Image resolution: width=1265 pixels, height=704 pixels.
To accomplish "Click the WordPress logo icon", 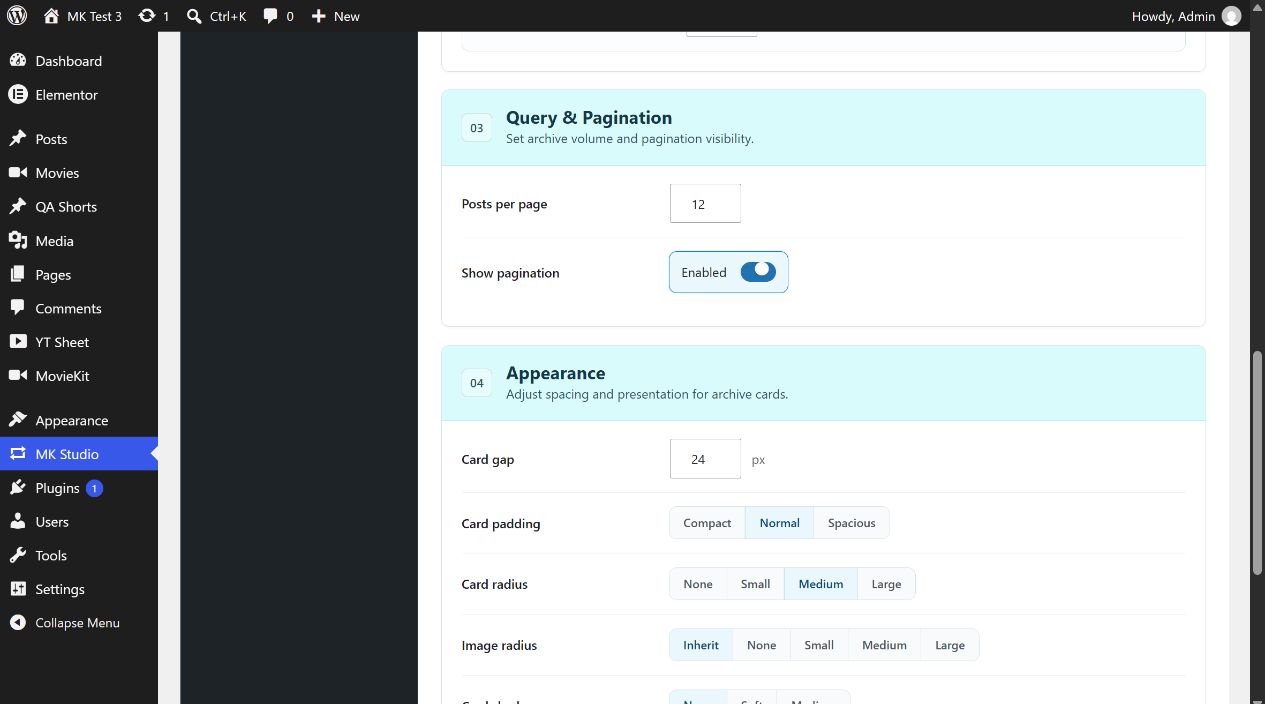I will coord(17,16).
